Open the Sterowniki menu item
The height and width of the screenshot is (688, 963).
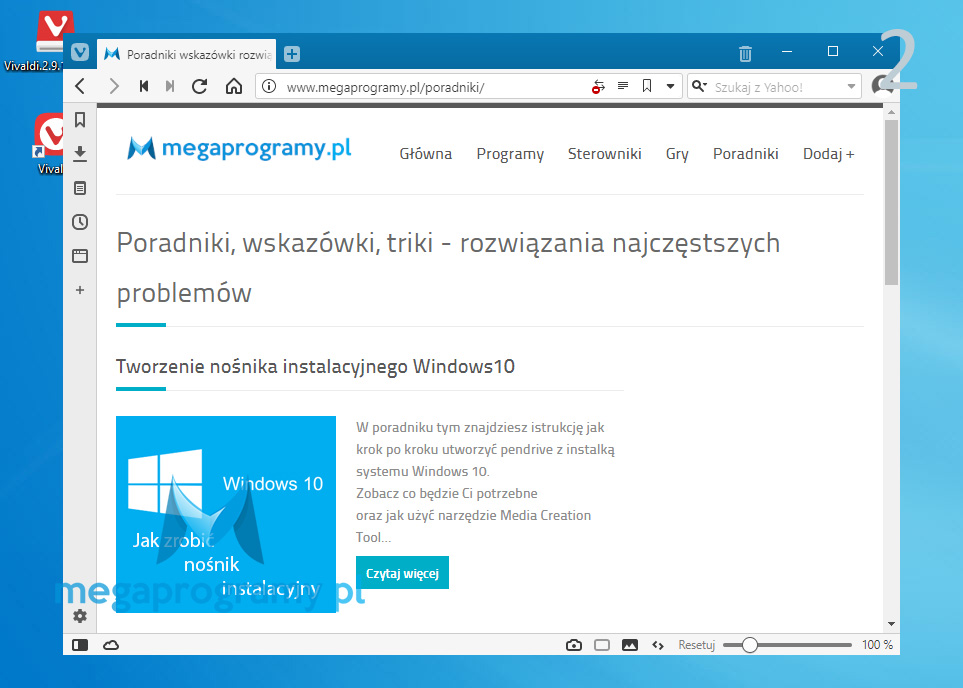[x=604, y=154]
